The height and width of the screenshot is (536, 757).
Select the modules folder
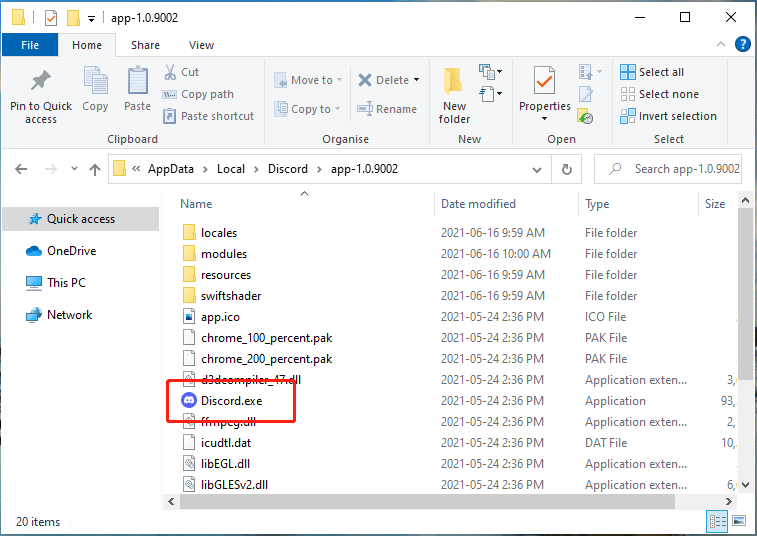(224, 254)
